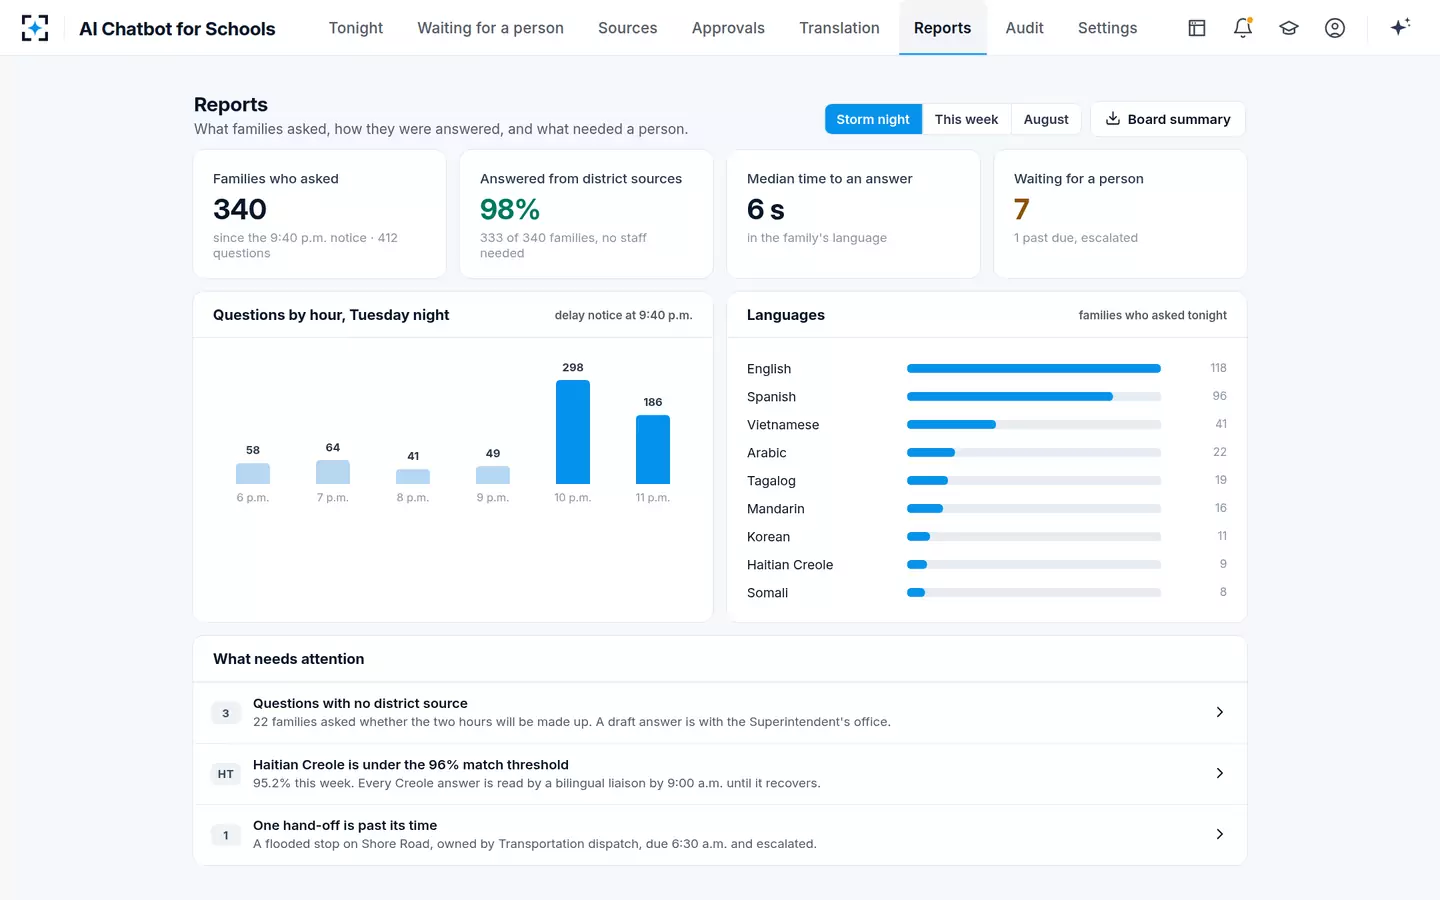Open the user account profile icon
Screen dimensions: 1440x900
[x=1335, y=28]
